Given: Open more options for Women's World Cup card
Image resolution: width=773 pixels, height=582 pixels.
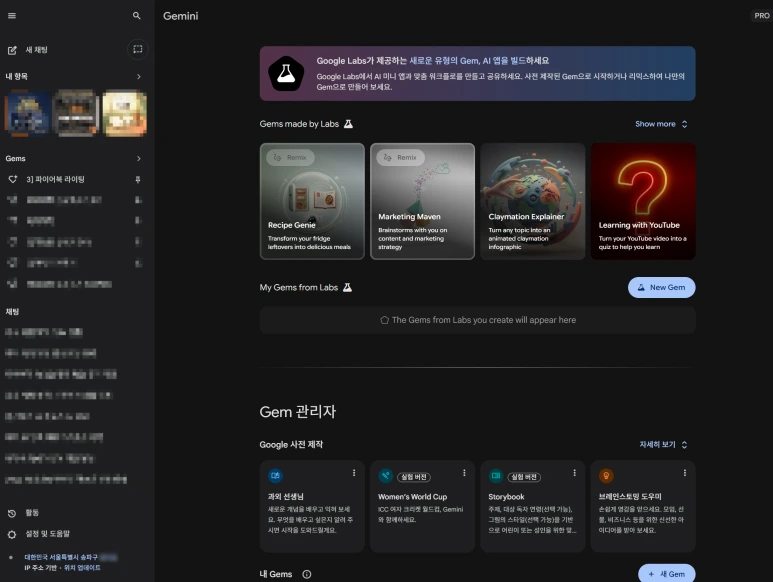Looking at the screenshot, I should (464, 473).
